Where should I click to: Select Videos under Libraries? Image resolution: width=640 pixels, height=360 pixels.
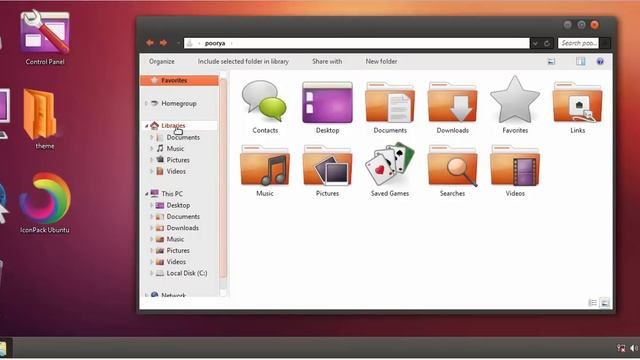pyautogui.click(x=176, y=171)
